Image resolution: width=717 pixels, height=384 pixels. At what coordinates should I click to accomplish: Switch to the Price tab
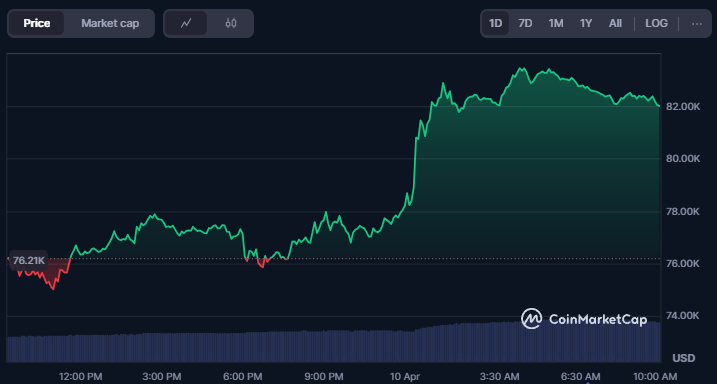point(37,23)
